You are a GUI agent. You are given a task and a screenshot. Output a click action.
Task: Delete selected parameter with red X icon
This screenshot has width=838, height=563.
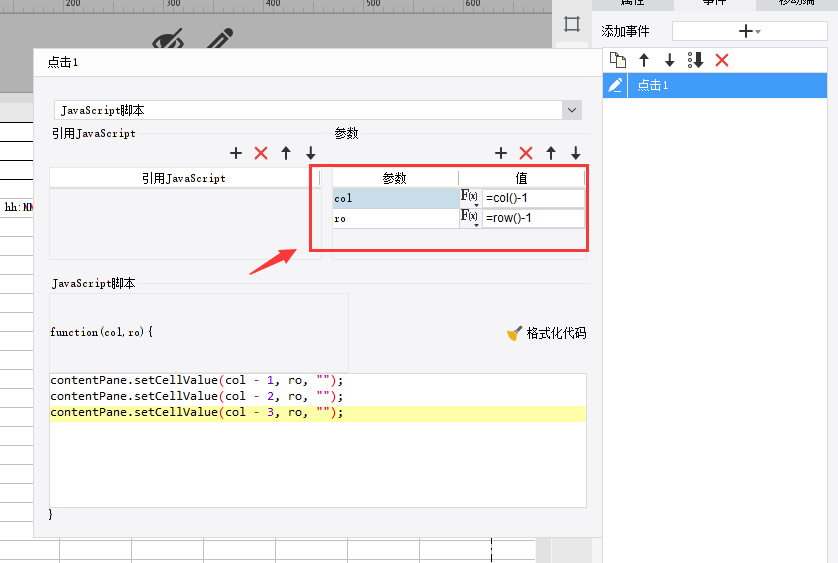526,153
